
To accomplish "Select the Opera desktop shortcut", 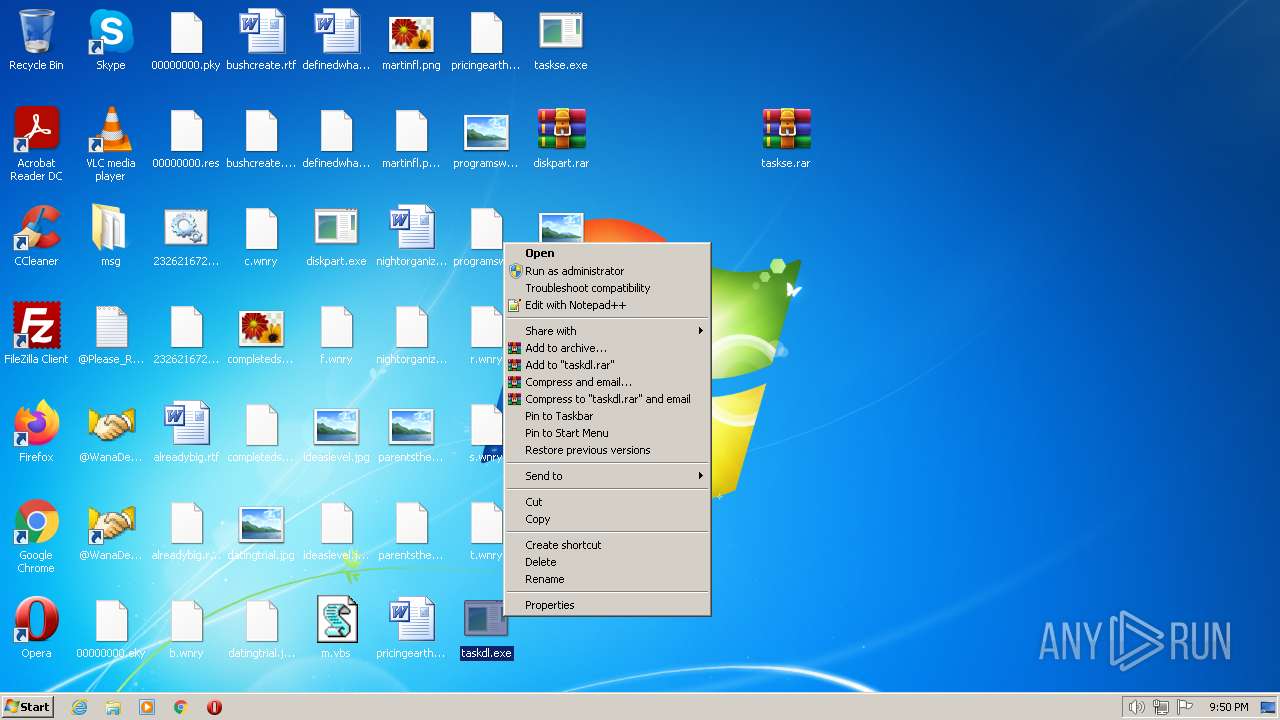I will (36, 628).
